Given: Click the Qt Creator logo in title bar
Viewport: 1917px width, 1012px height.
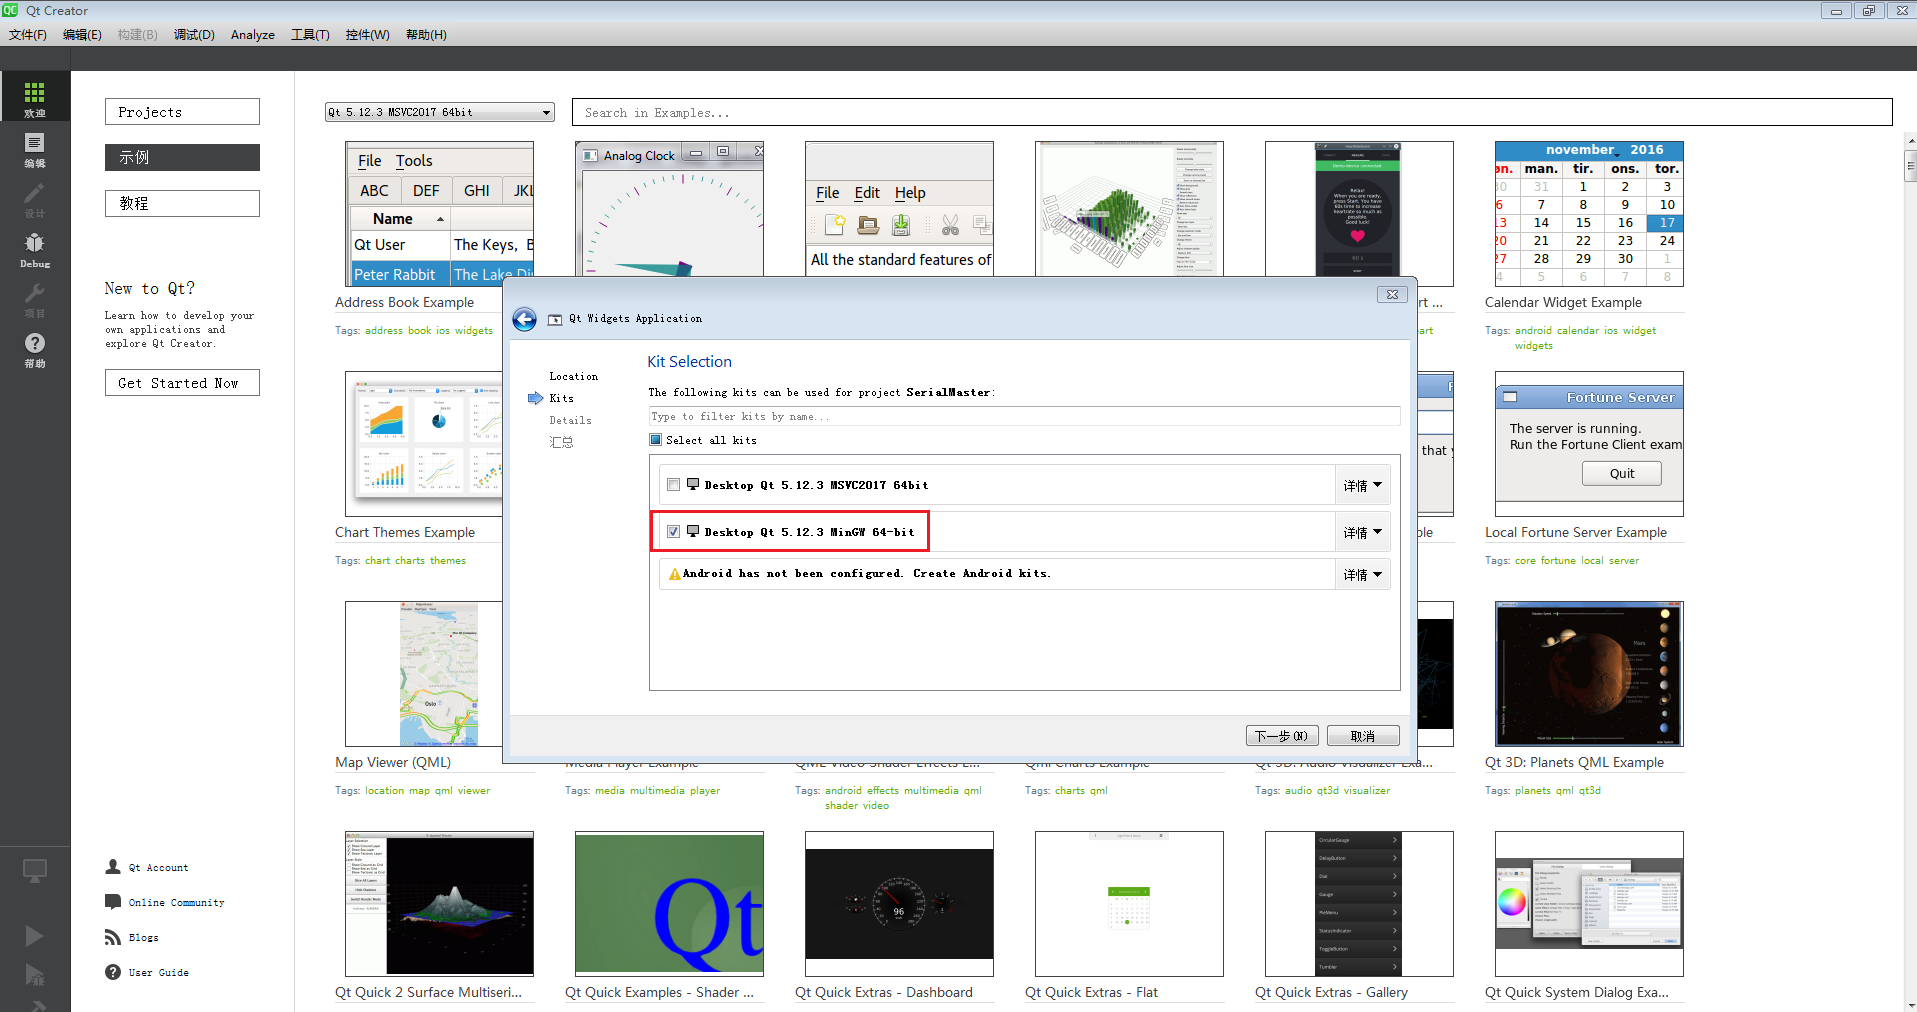Looking at the screenshot, I should pos(10,10).
